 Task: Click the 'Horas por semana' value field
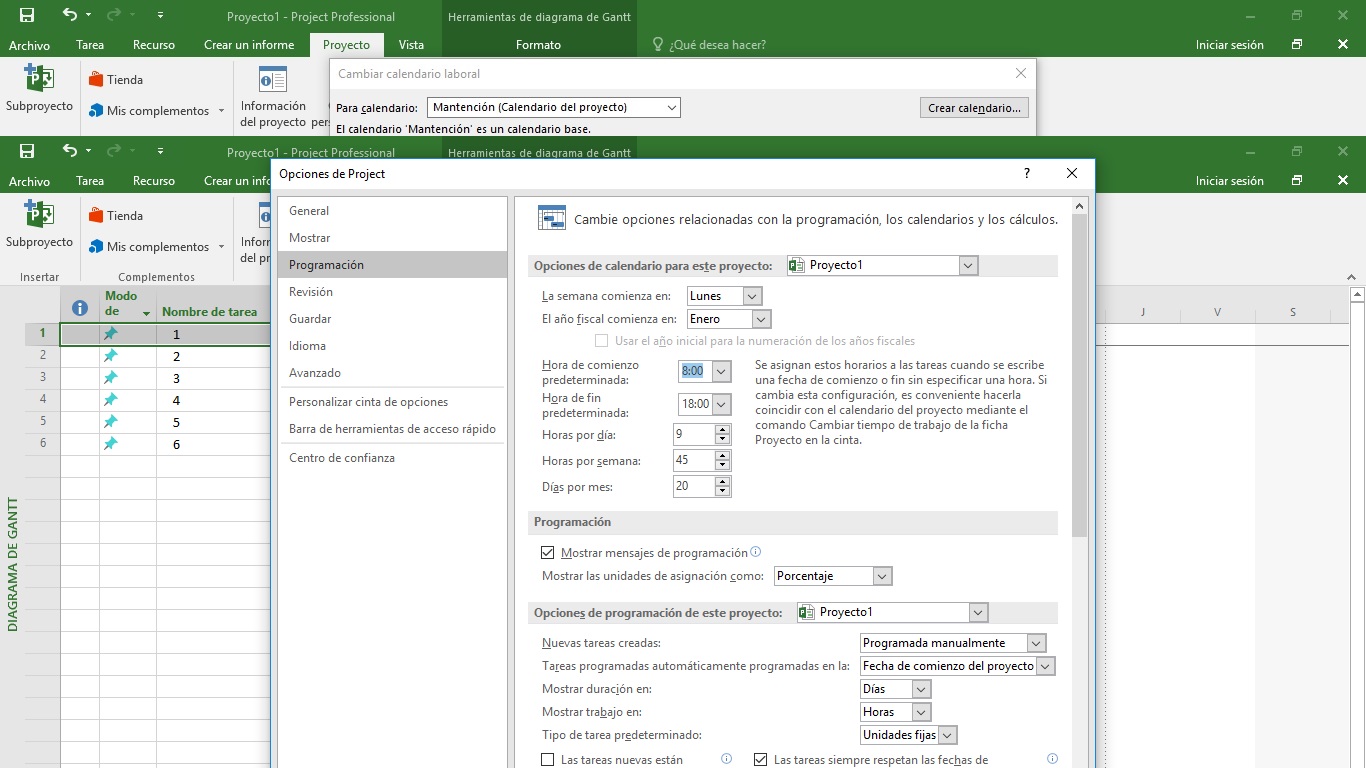click(x=694, y=461)
